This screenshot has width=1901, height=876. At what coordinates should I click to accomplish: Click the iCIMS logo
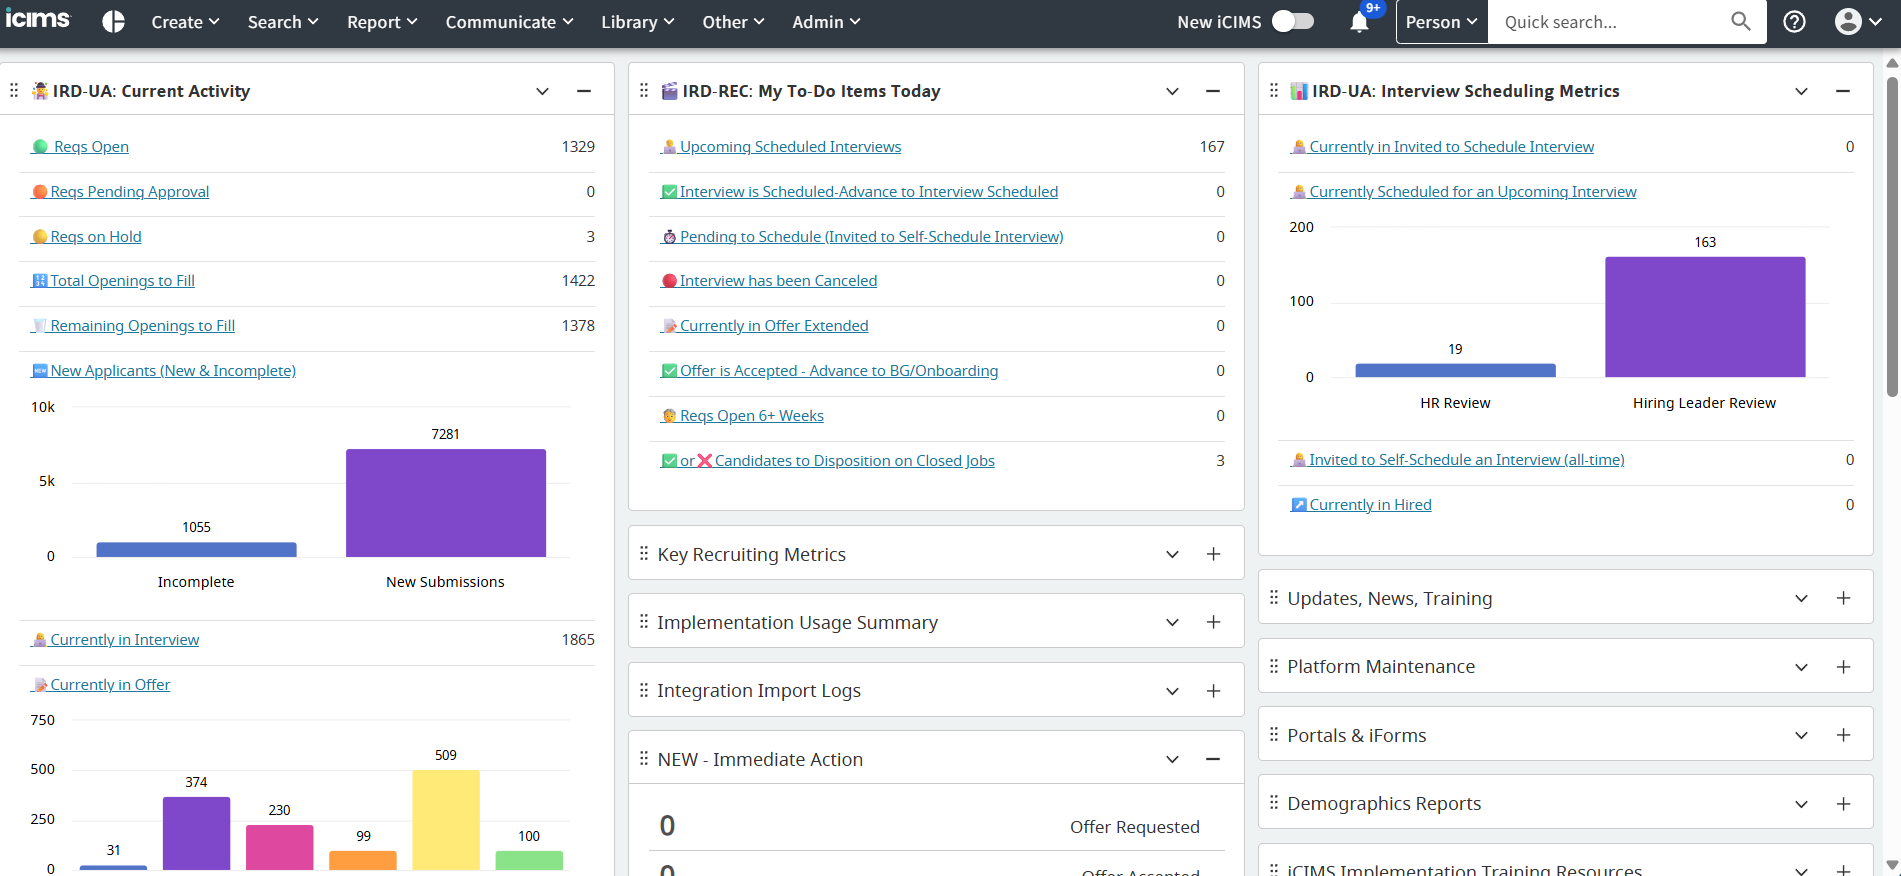(x=38, y=20)
